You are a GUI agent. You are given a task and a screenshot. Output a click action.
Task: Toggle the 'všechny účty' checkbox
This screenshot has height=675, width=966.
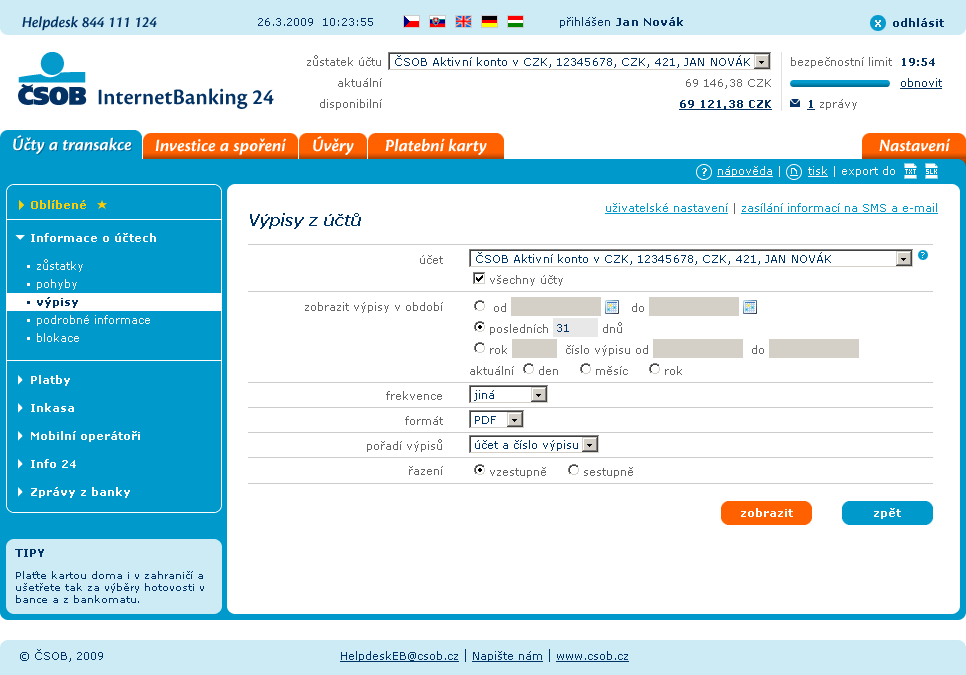click(x=479, y=278)
